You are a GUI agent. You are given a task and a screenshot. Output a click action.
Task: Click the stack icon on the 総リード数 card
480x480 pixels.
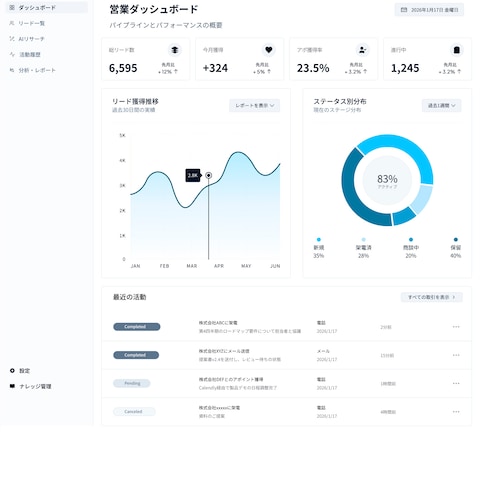click(174, 50)
